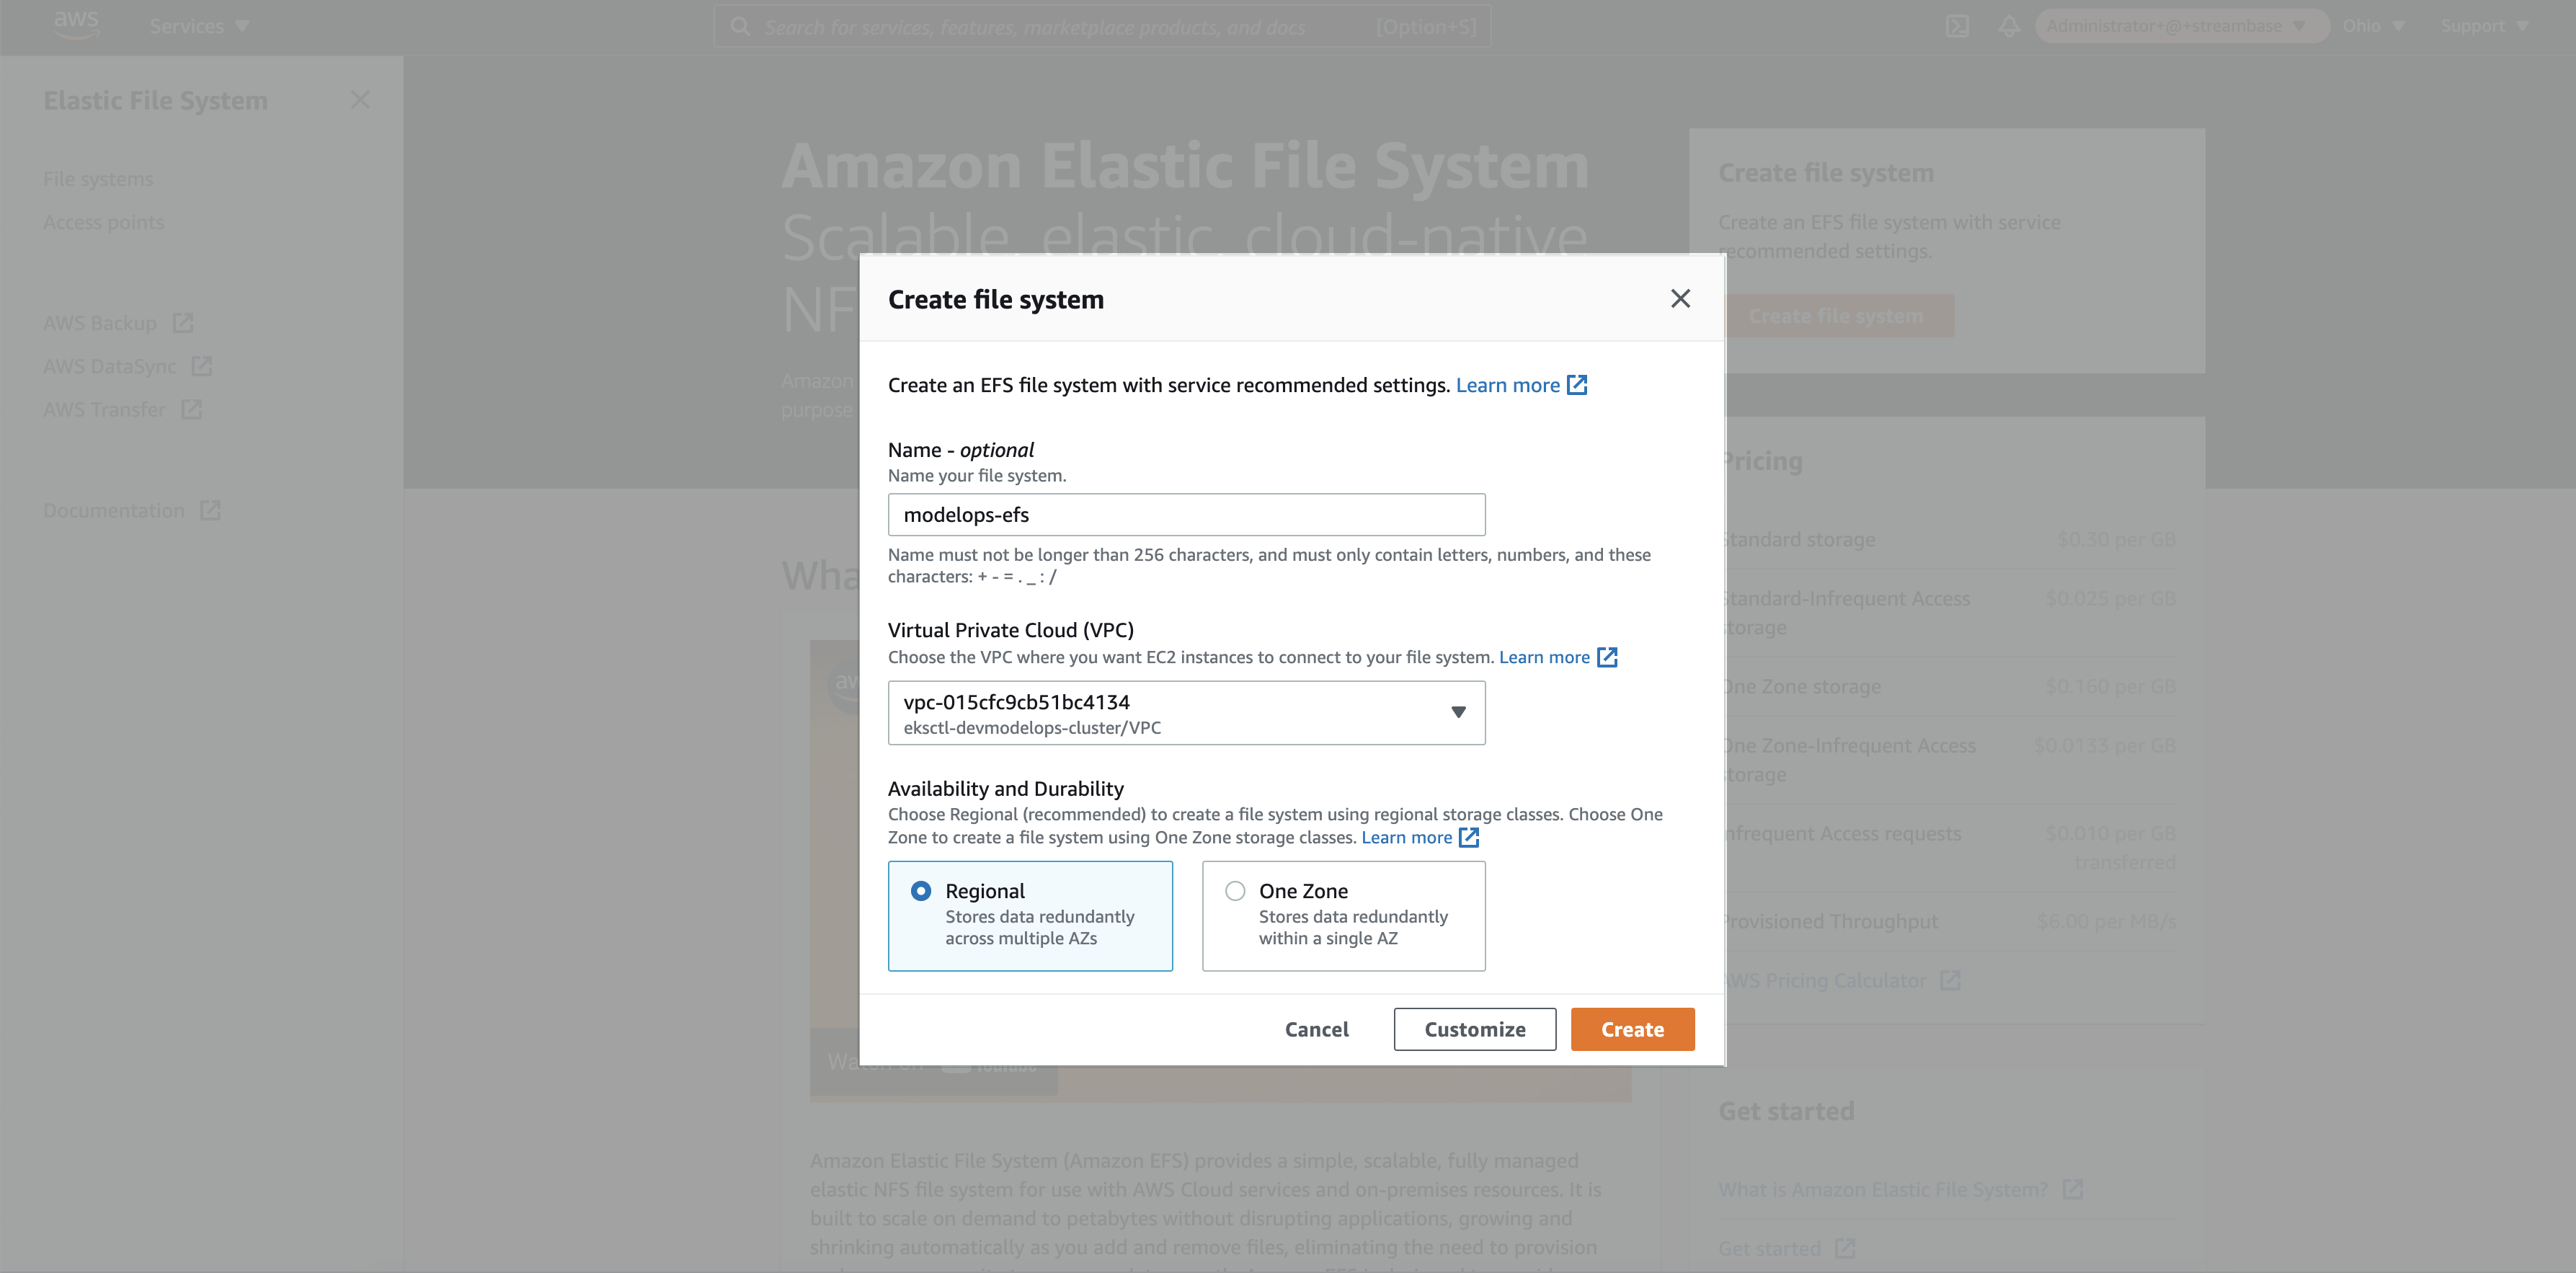2576x1273 pixels.
Task: Close the Elastic File System sidebar
Action: (360, 100)
